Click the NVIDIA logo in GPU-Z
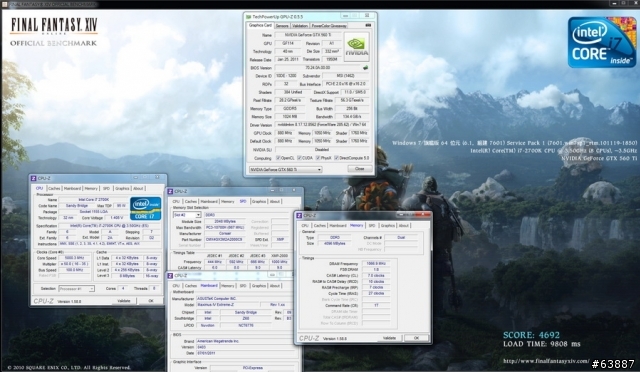Viewport: 640px width, 372px height. point(357,47)
